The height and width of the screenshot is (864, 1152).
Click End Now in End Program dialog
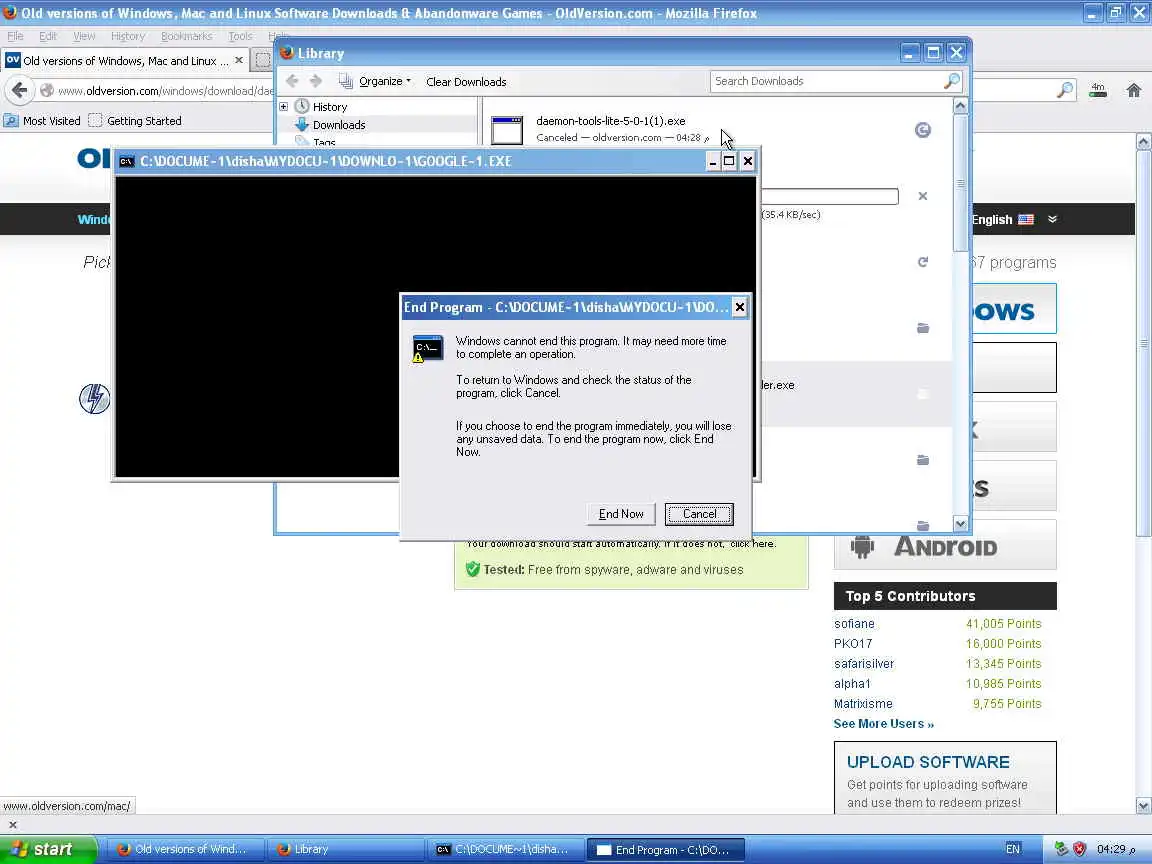click(621, 514)
